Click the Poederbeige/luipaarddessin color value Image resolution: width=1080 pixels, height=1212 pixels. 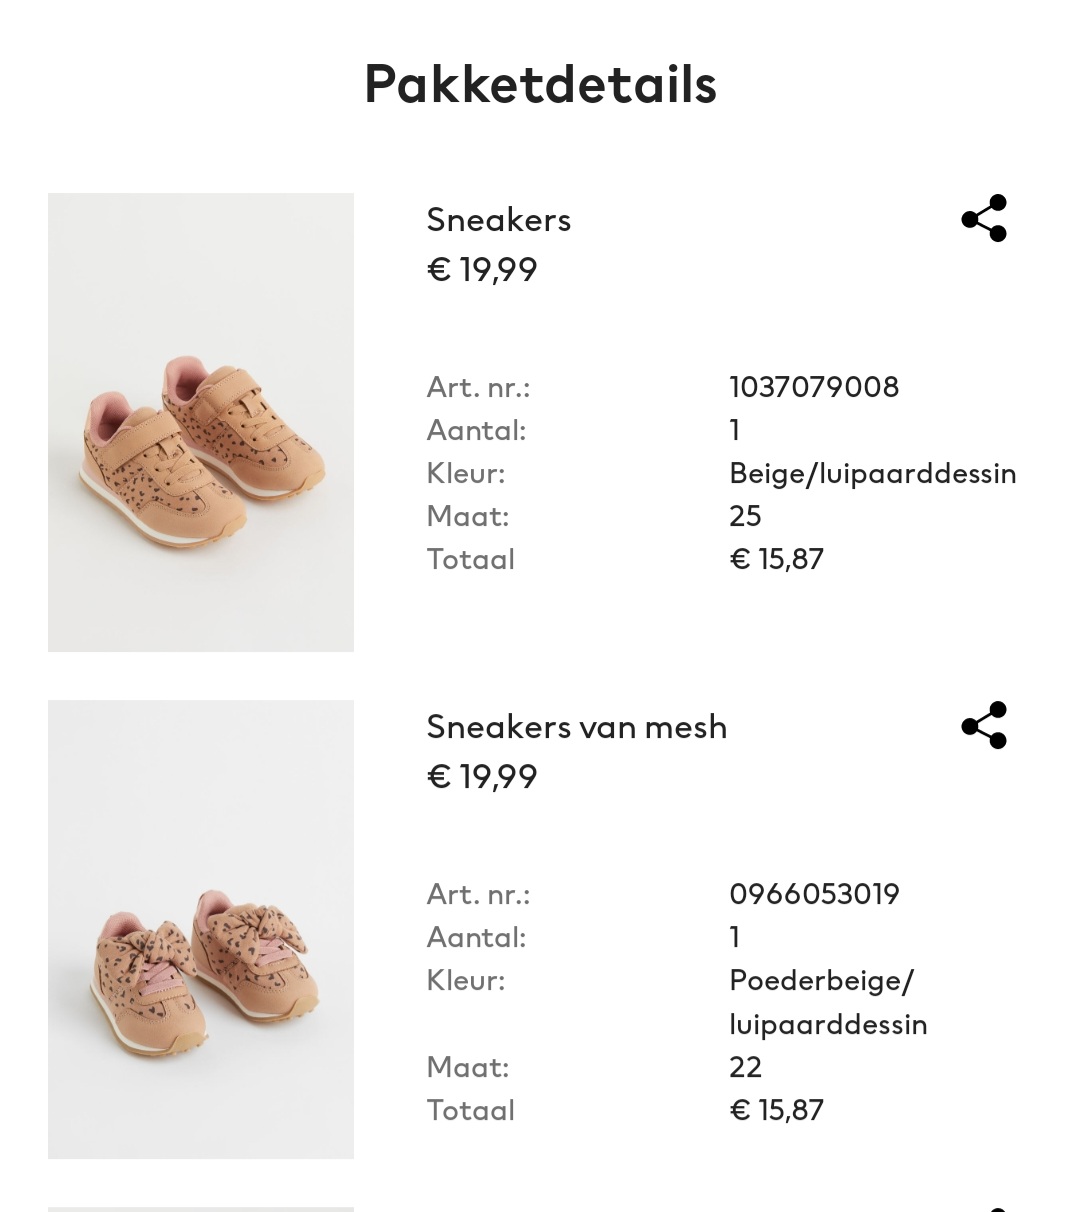(x=828, y=1002)
